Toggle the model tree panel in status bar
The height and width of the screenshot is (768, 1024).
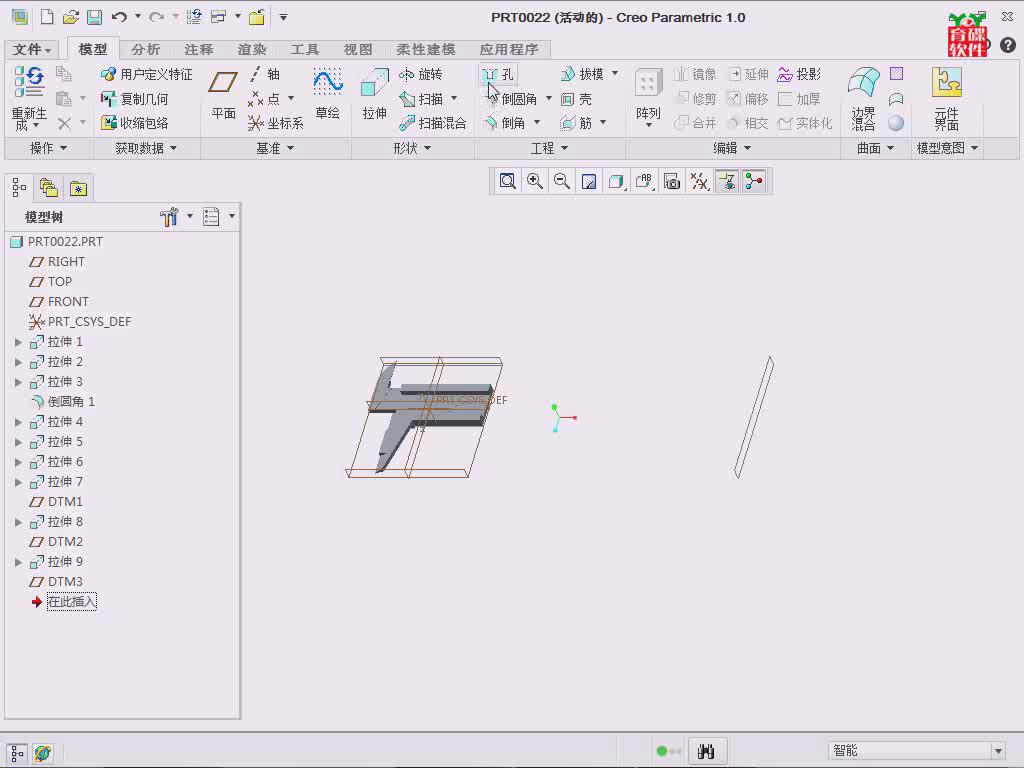pos(17,753)
